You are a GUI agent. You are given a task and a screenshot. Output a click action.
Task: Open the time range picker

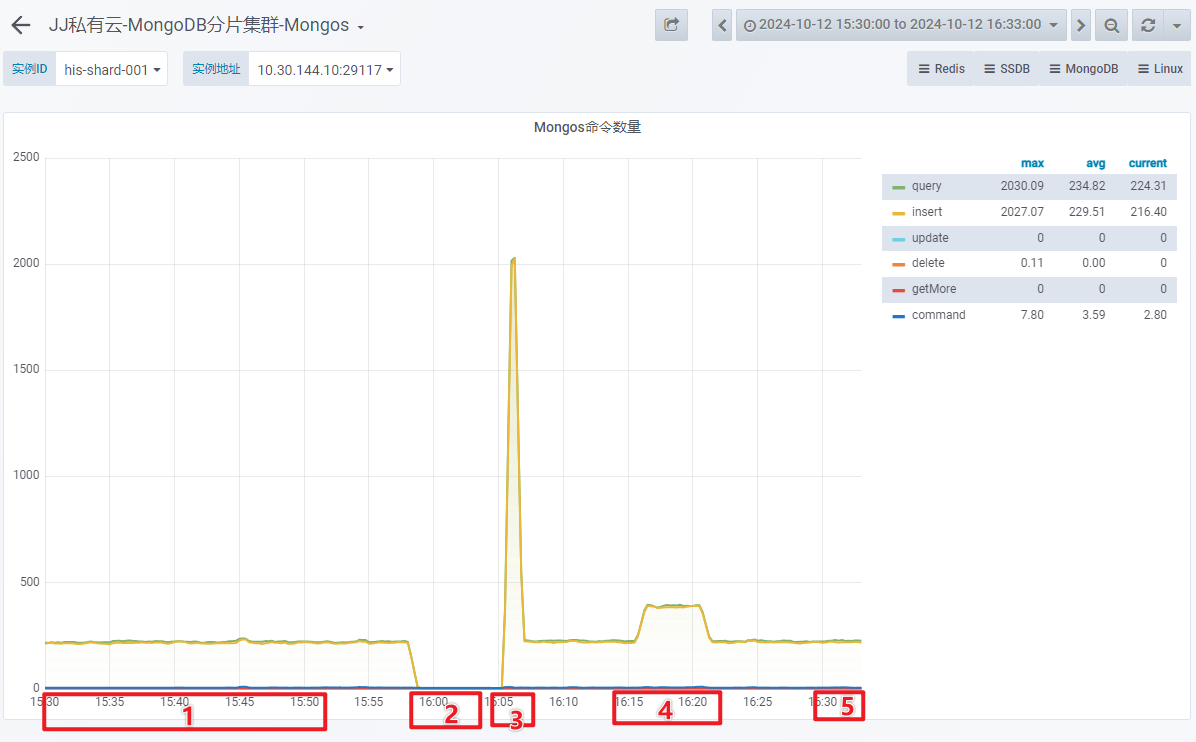coord(900,25)
